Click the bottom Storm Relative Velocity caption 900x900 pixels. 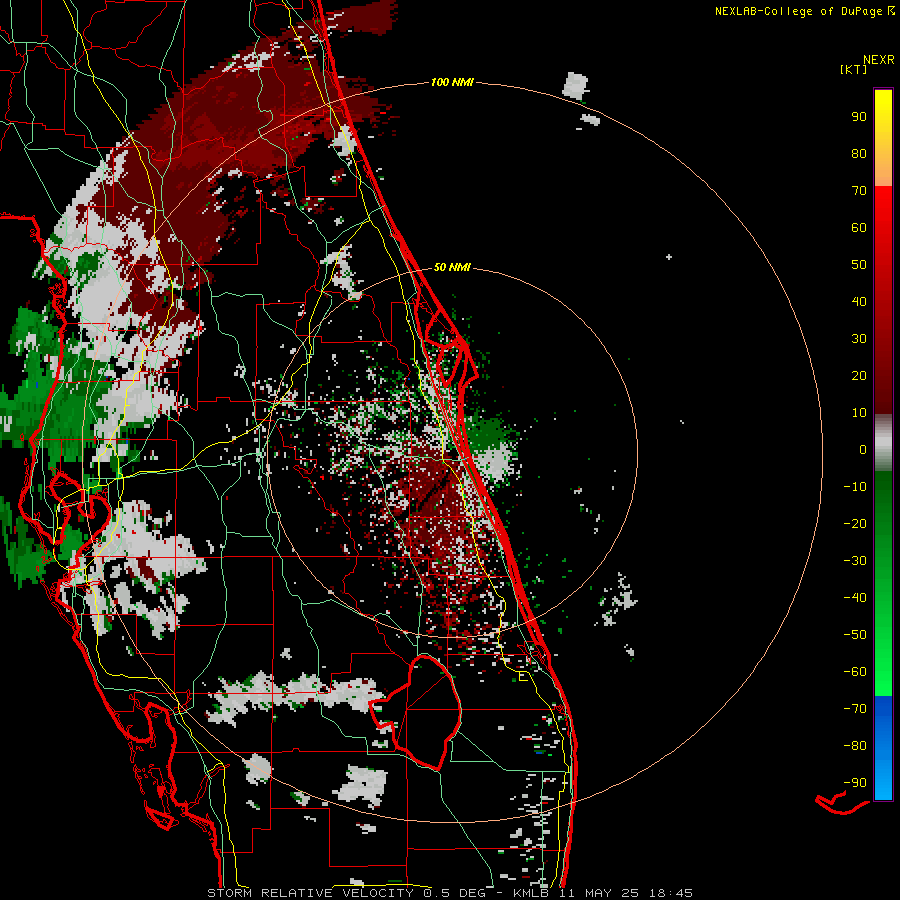450,893
